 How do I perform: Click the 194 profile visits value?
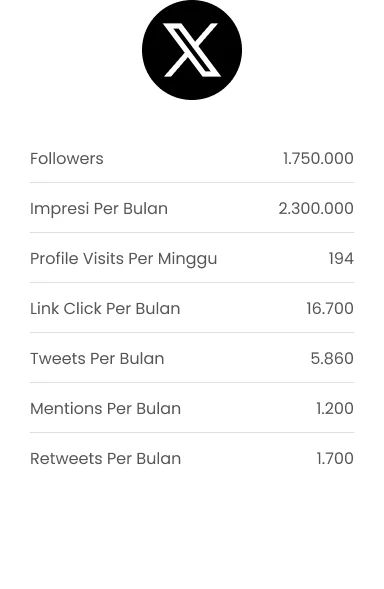point(341,258)
